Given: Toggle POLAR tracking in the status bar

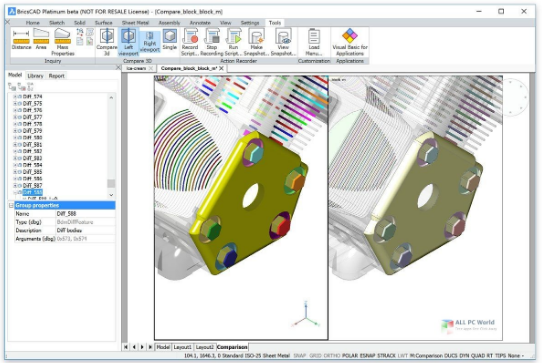Looking at the screenshot, I should [x=350, y=355].
